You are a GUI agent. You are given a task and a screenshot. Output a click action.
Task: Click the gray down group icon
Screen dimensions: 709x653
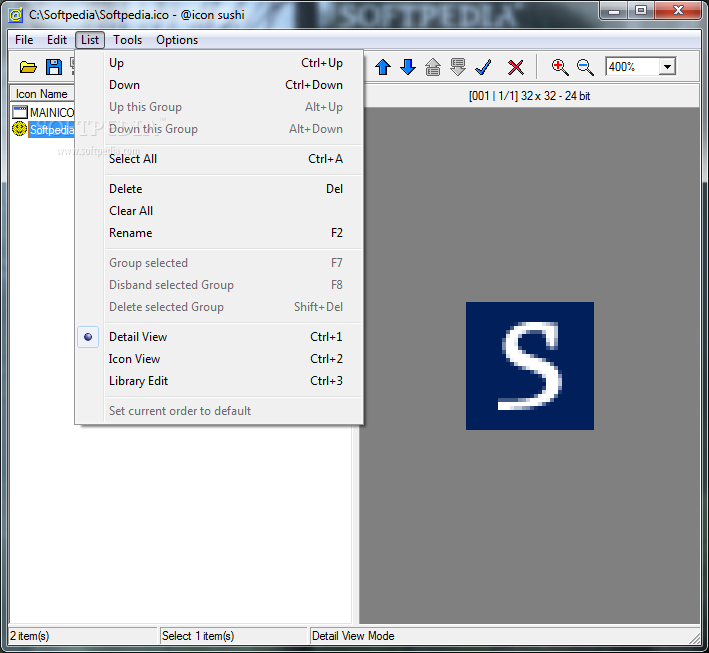458,67
